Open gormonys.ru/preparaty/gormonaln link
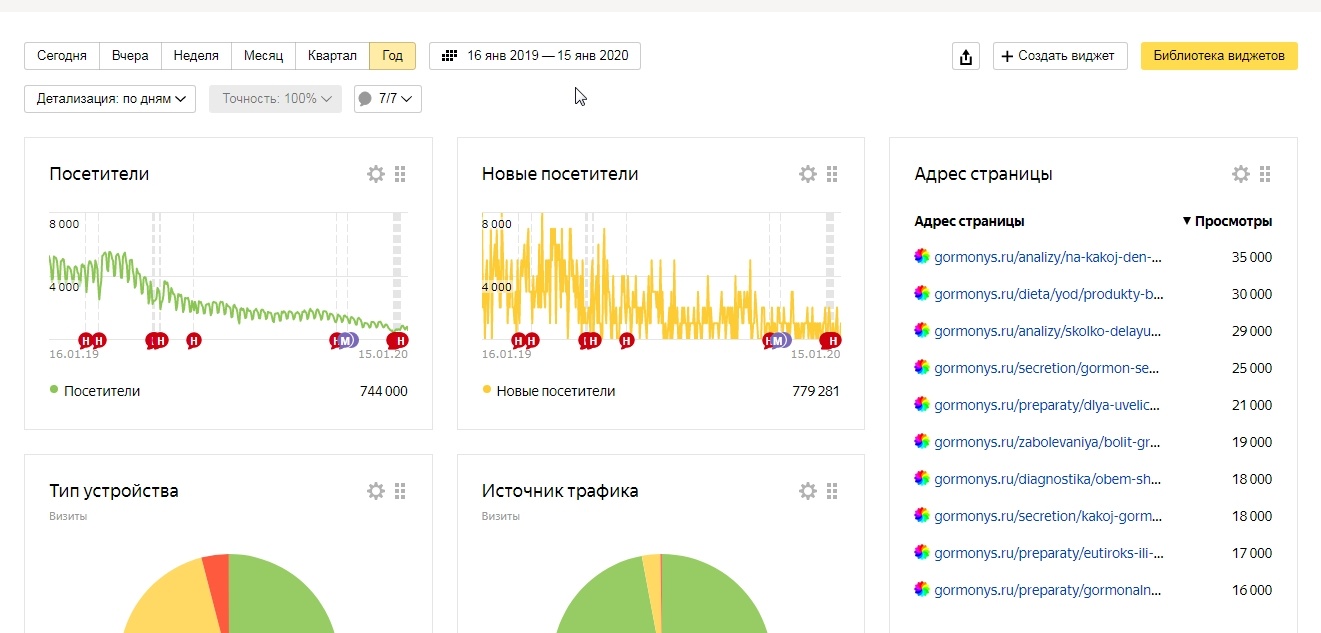 1049,590
